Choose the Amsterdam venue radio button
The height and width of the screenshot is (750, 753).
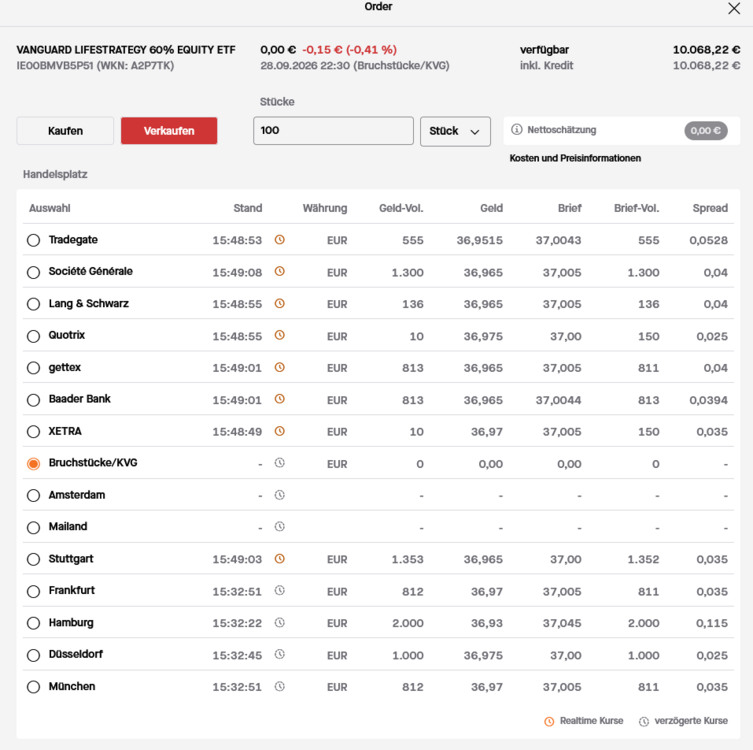[x=33, y=496]
